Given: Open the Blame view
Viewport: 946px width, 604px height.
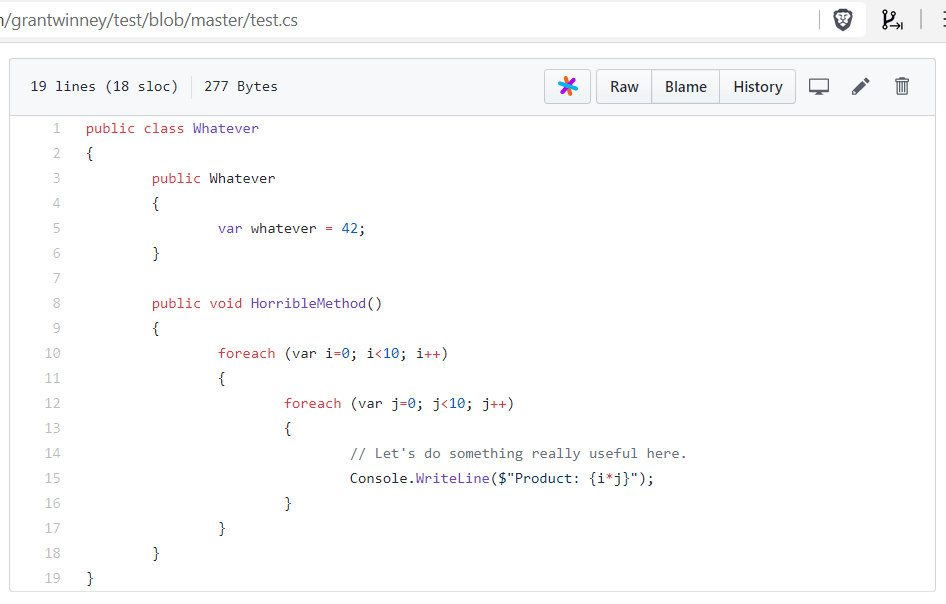Looking at the screenshot, I should click(x=686, y=87).
